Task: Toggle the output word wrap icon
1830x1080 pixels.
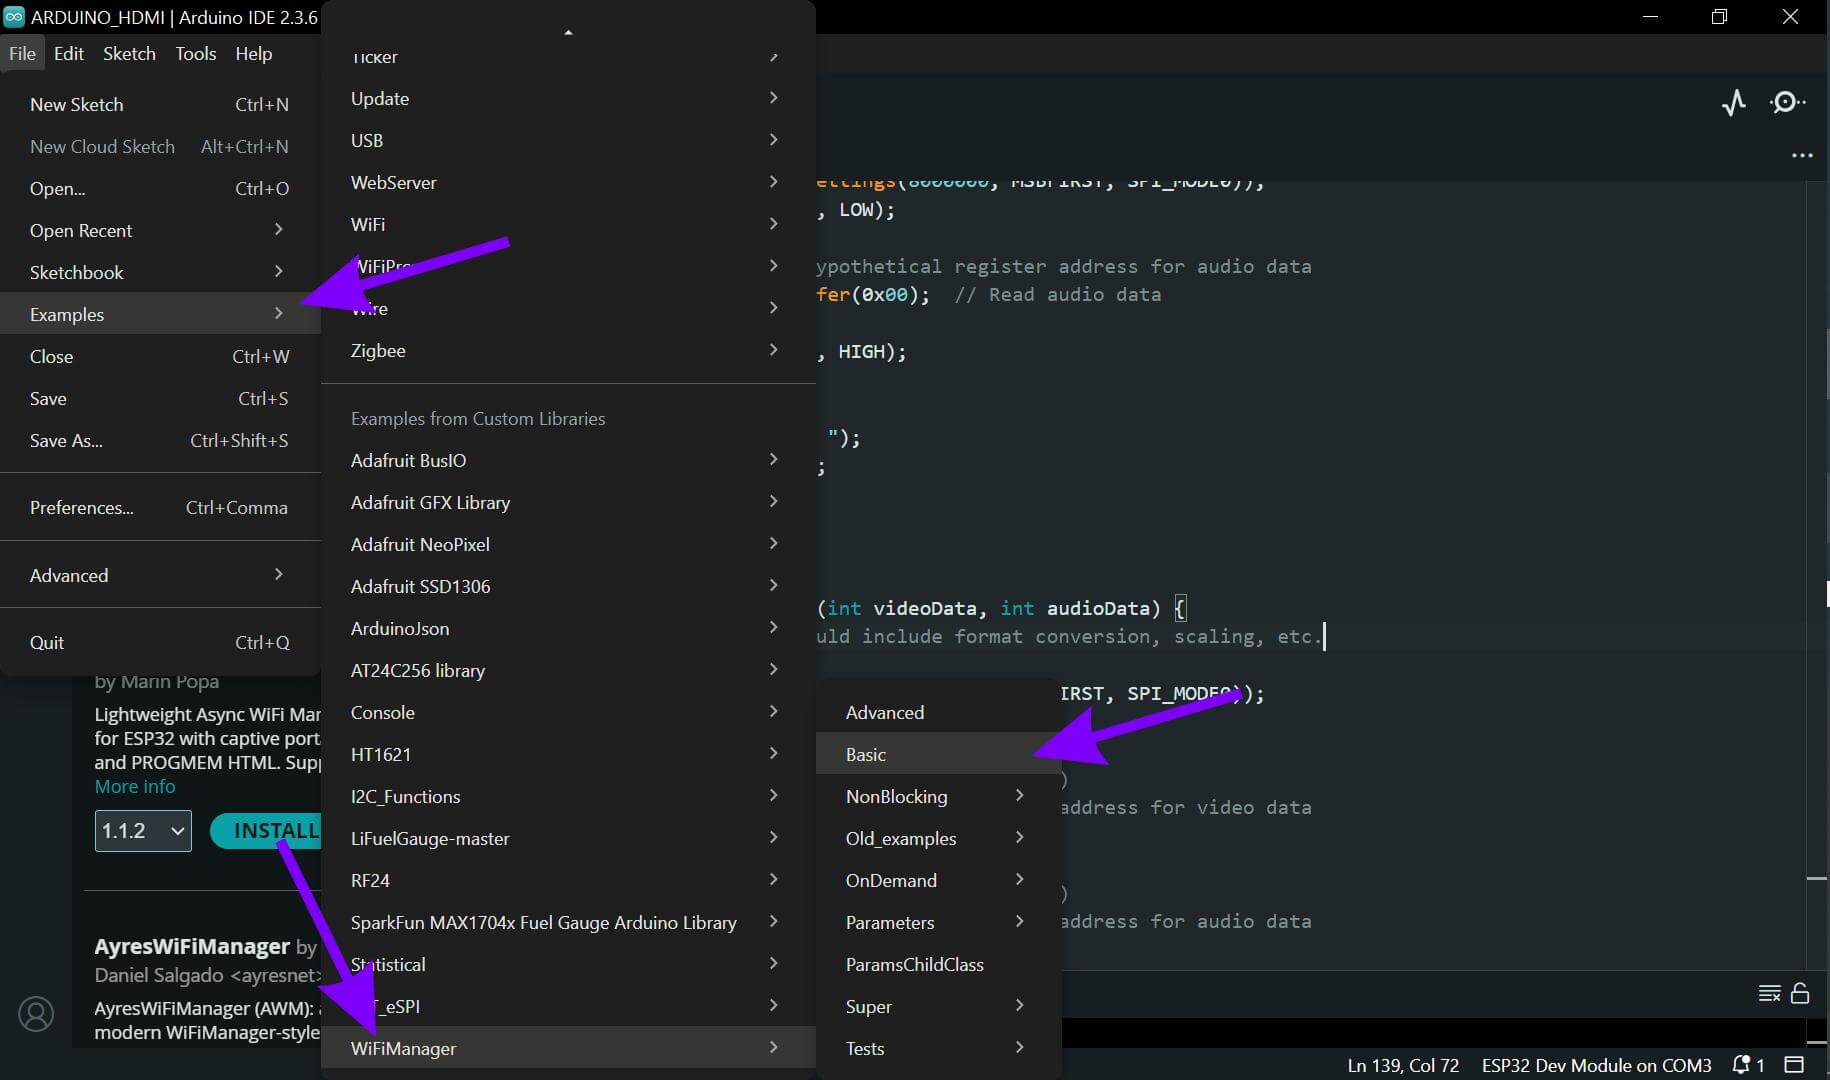Action: pyautogui.click(x=1770, y=993)
